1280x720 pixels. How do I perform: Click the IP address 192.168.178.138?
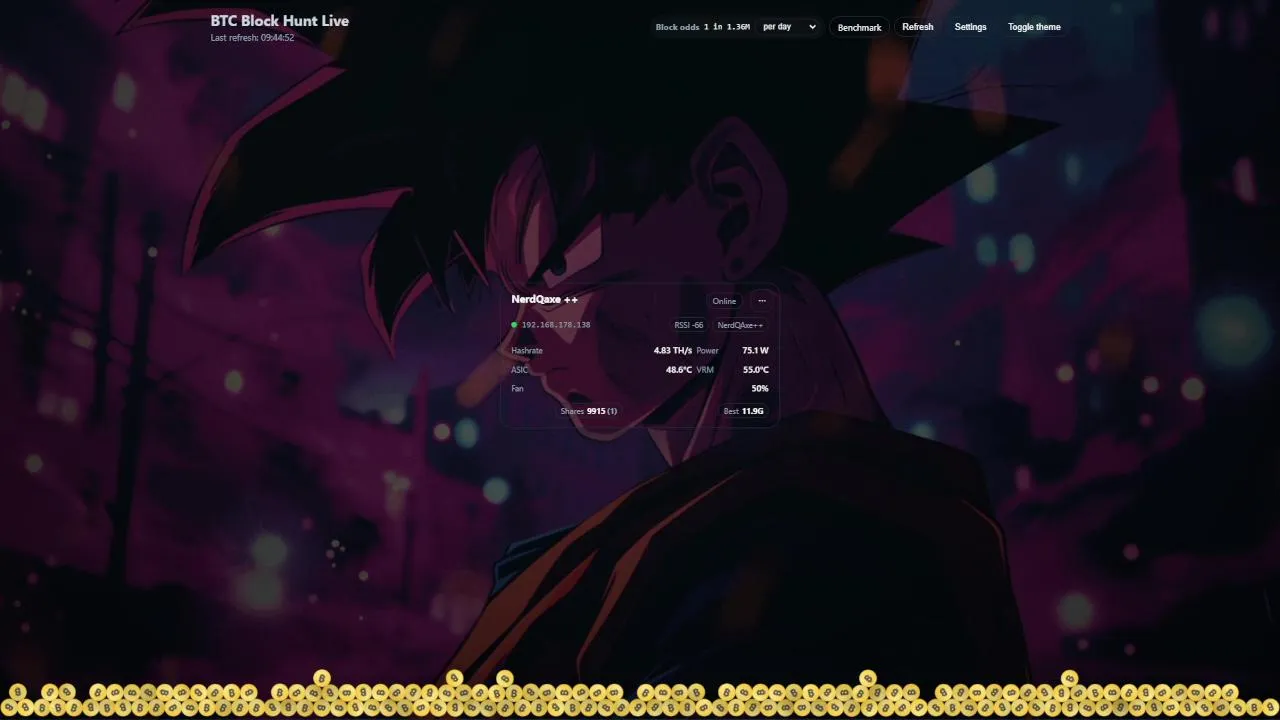556,325
